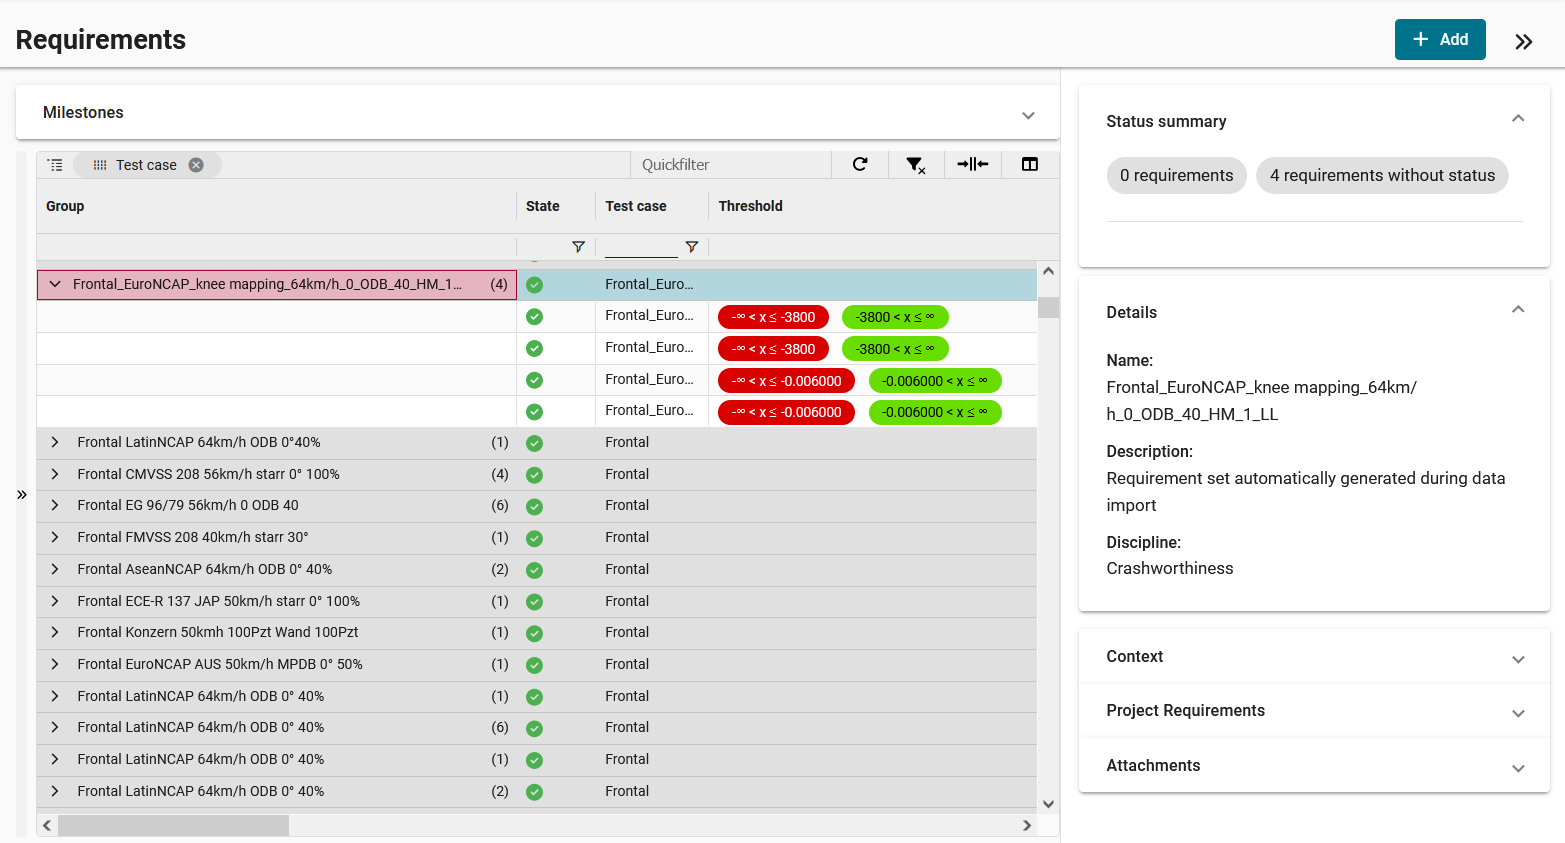Expand the Context section
This screenshot has height=843, width=1565.
(x=1518, y=659)
